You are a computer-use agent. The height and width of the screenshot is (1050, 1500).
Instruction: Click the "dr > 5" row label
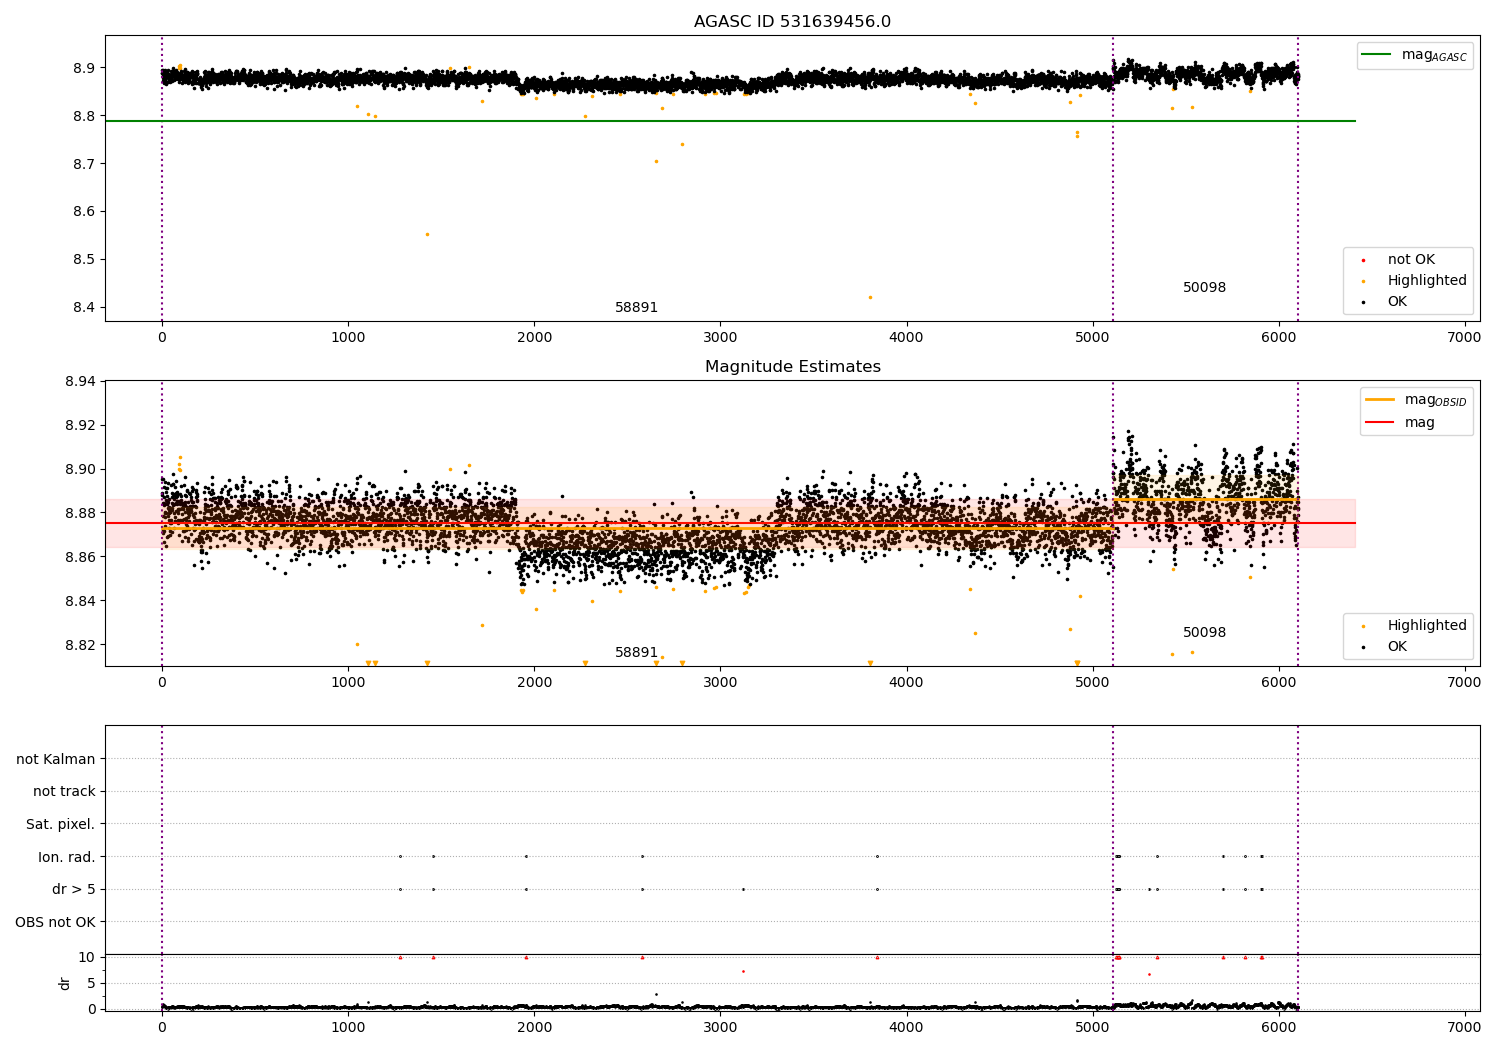[x=74, y=890]
